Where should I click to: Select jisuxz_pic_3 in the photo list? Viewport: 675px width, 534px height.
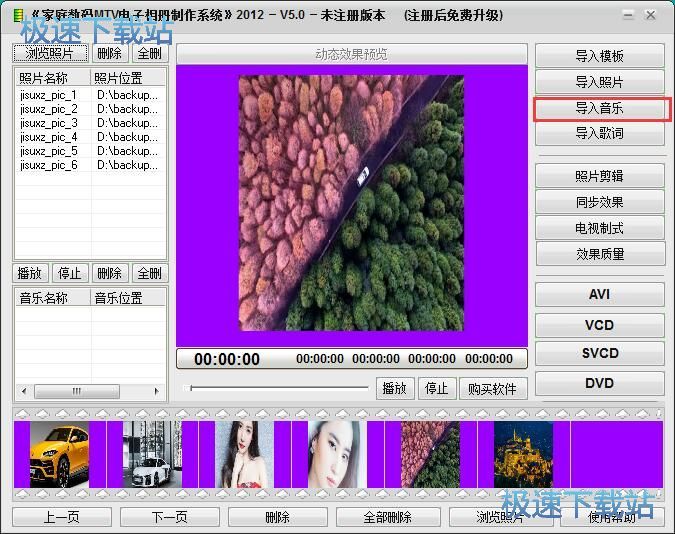[48, 123]
